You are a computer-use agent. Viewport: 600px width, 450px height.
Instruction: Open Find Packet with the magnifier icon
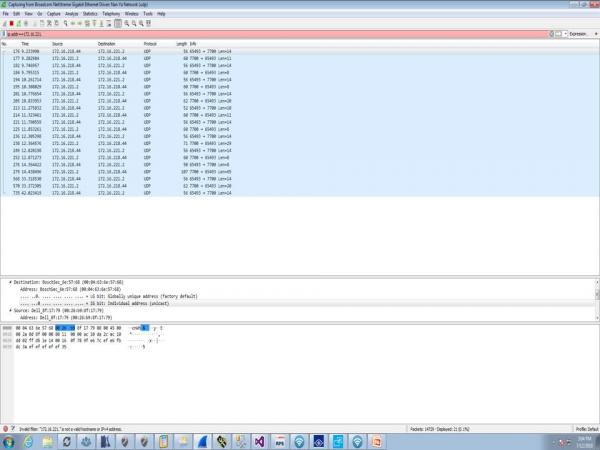(x=65, y=23)
